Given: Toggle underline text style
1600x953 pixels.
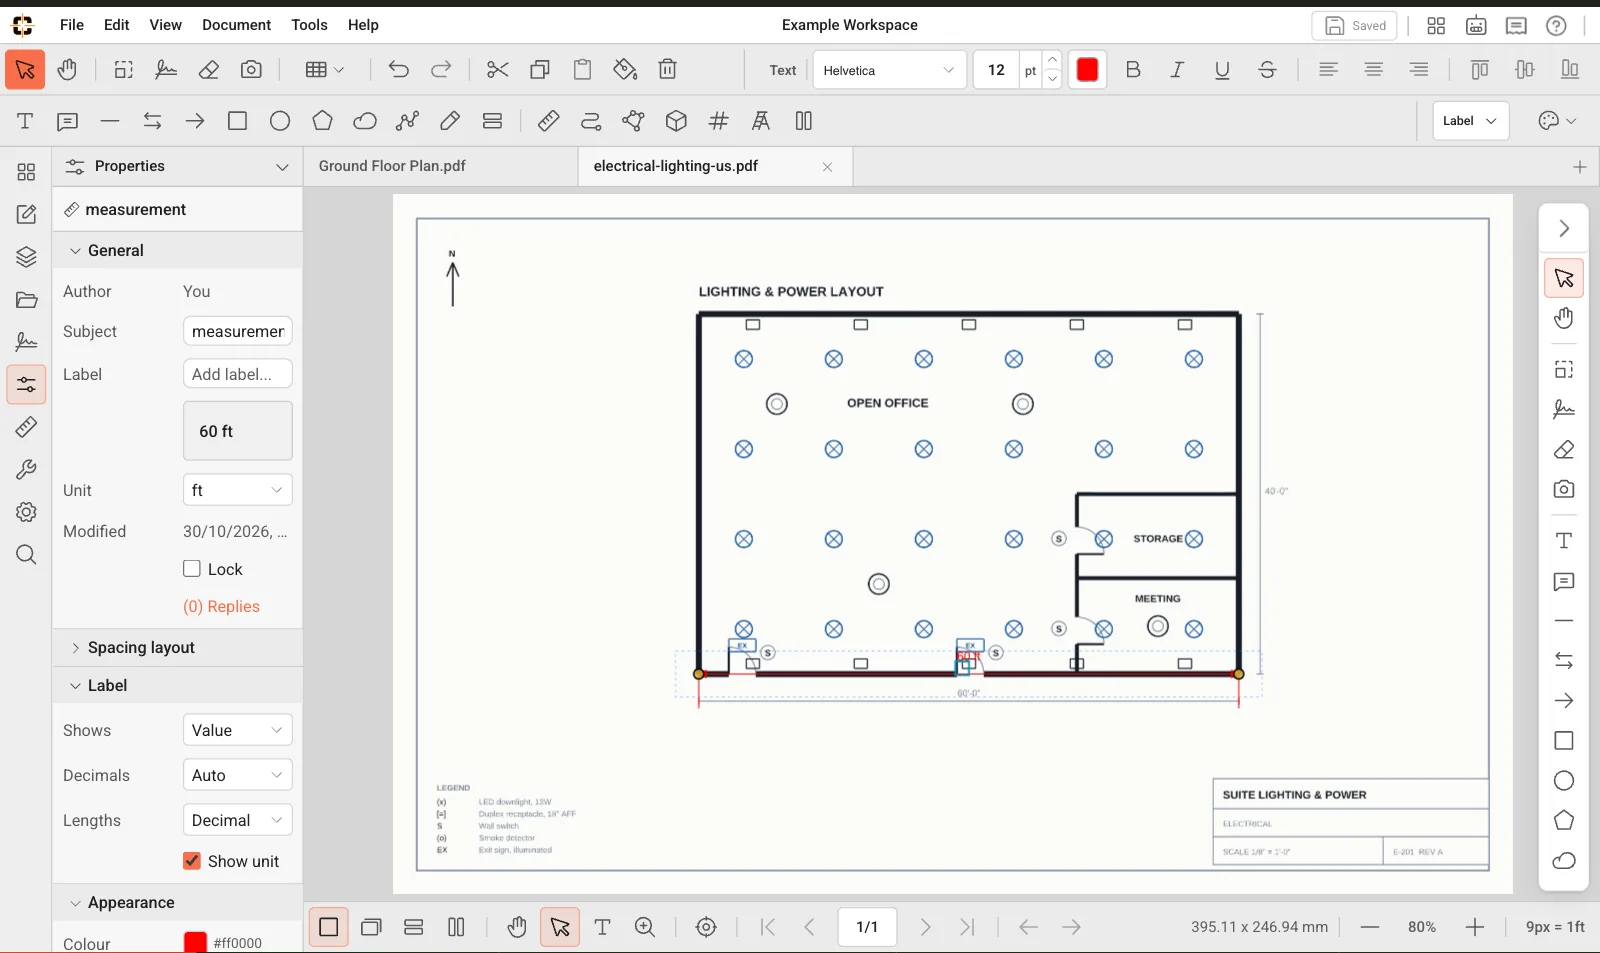Looking at the screenshot, I should click(x=1222, y=69).
